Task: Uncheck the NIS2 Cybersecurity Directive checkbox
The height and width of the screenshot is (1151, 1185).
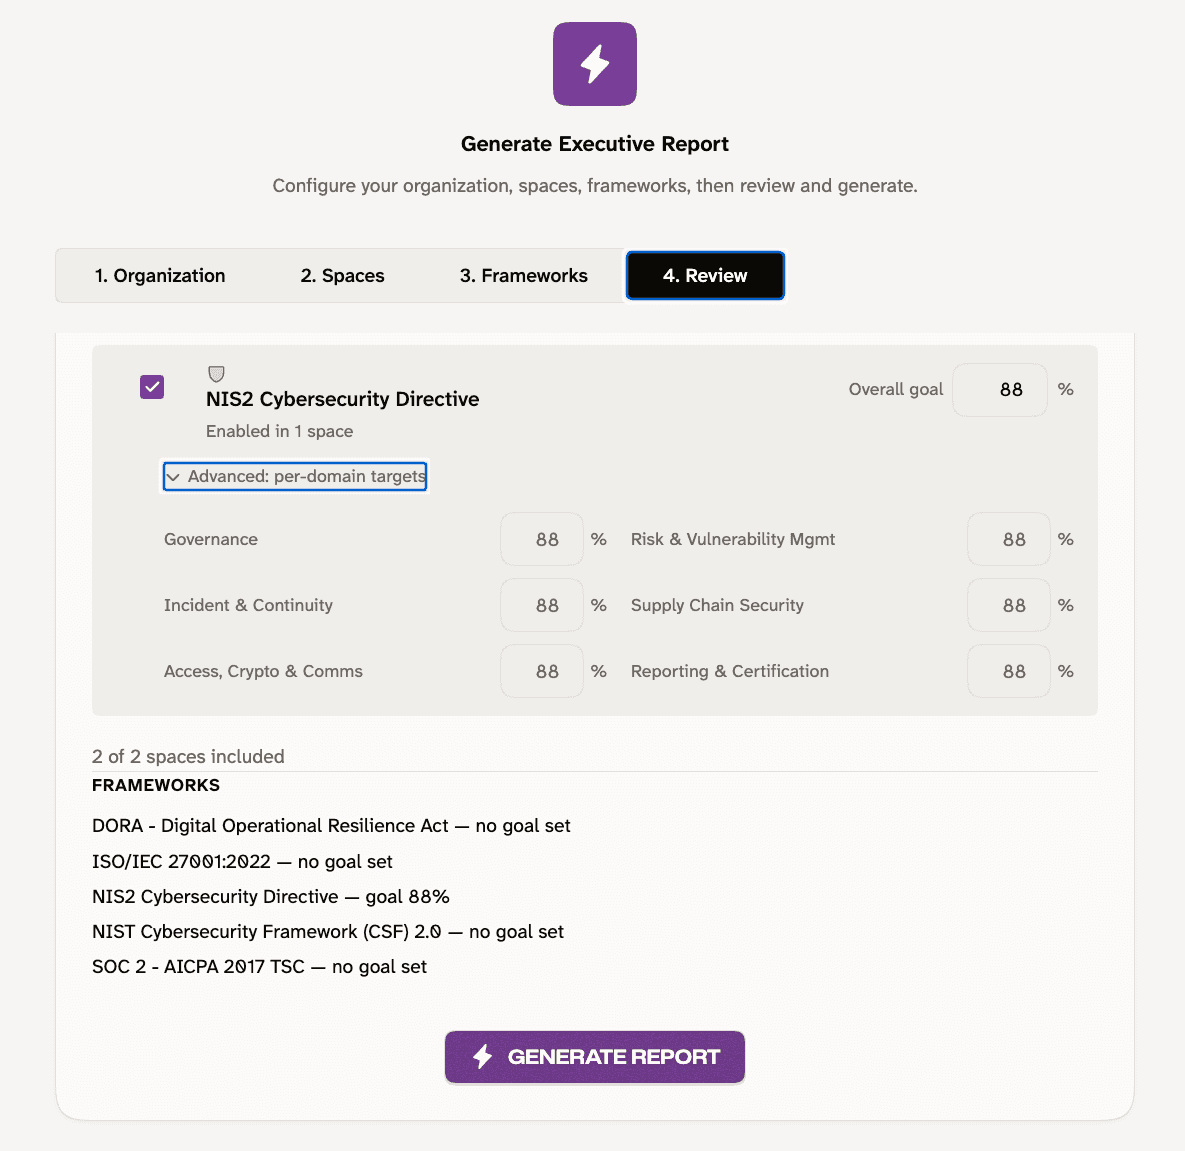Action: click(x=152, y=387)
